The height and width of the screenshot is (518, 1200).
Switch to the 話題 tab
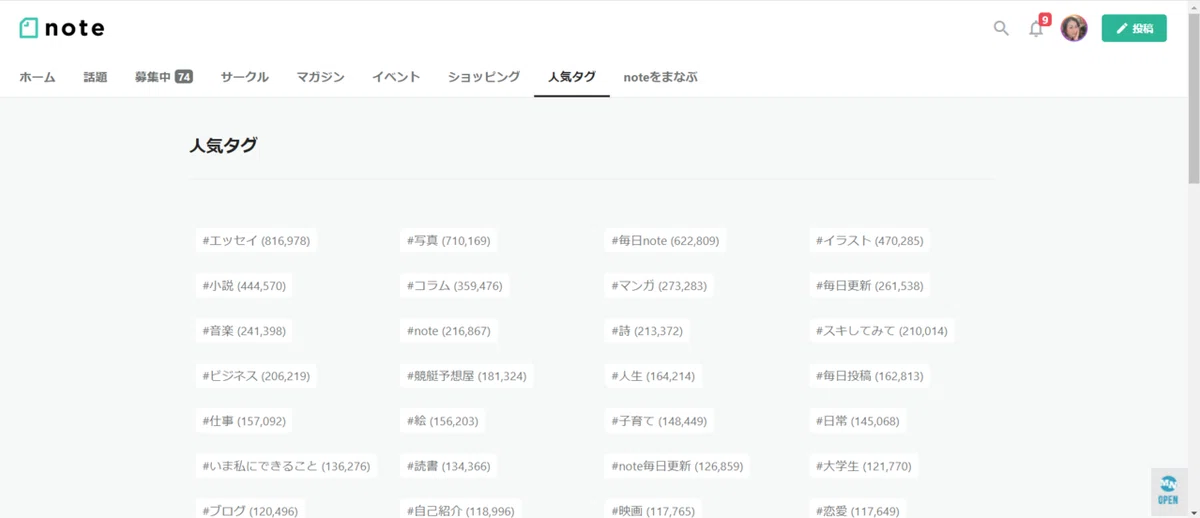[95, 77]
